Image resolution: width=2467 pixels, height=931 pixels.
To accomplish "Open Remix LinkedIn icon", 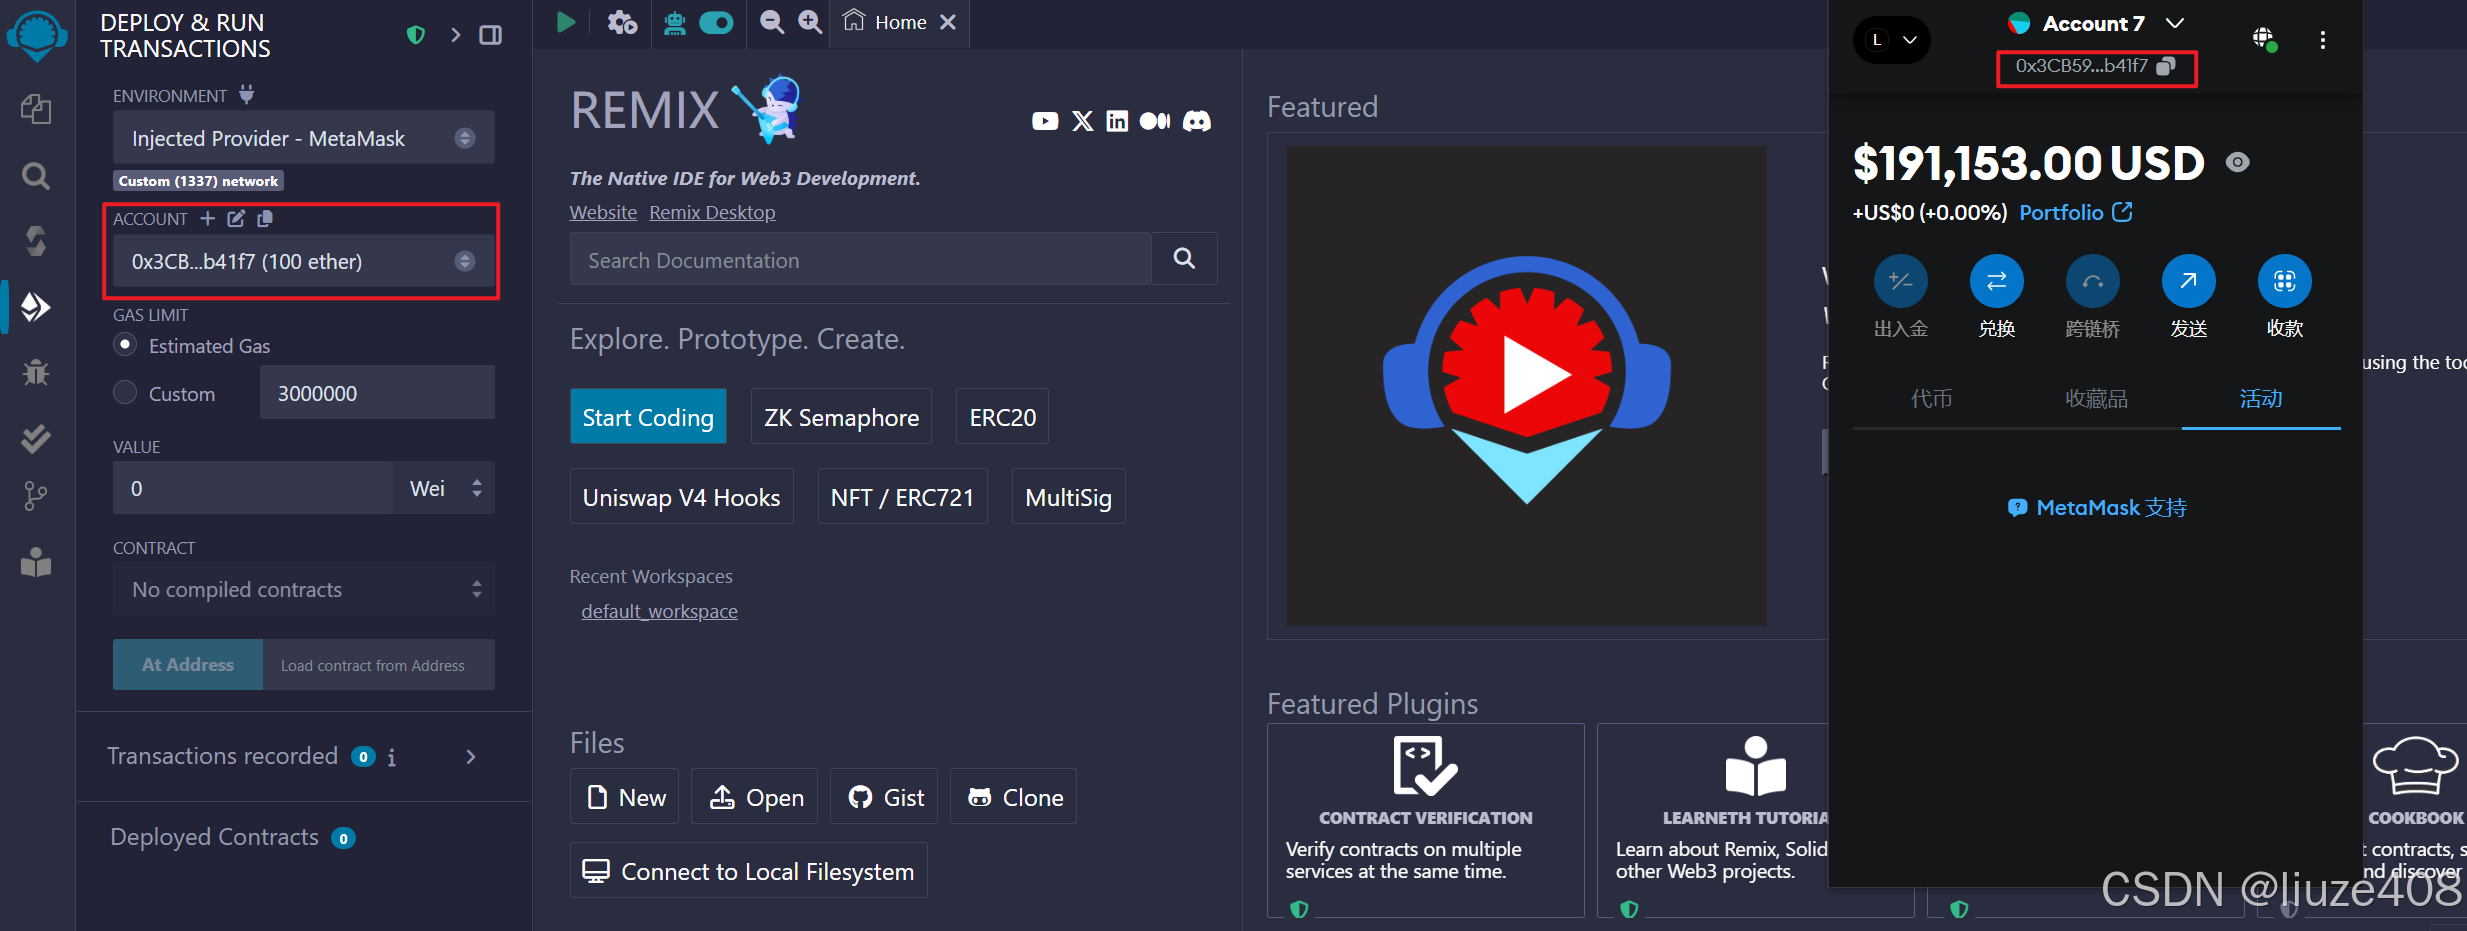I will pyautogui.click(x=1117, y=121).
